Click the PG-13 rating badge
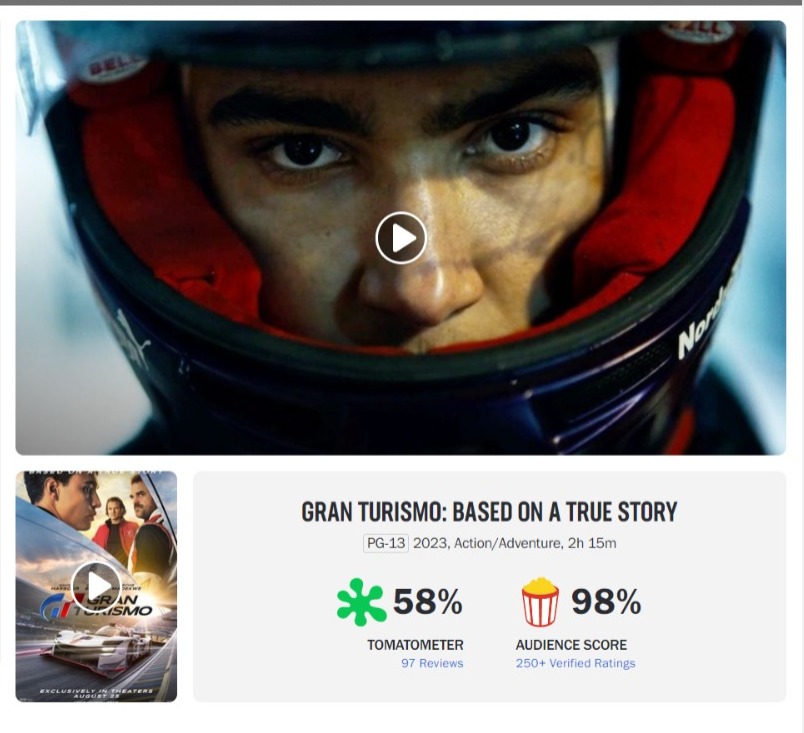This screenshot has width=804, height=733. (386, 543)
